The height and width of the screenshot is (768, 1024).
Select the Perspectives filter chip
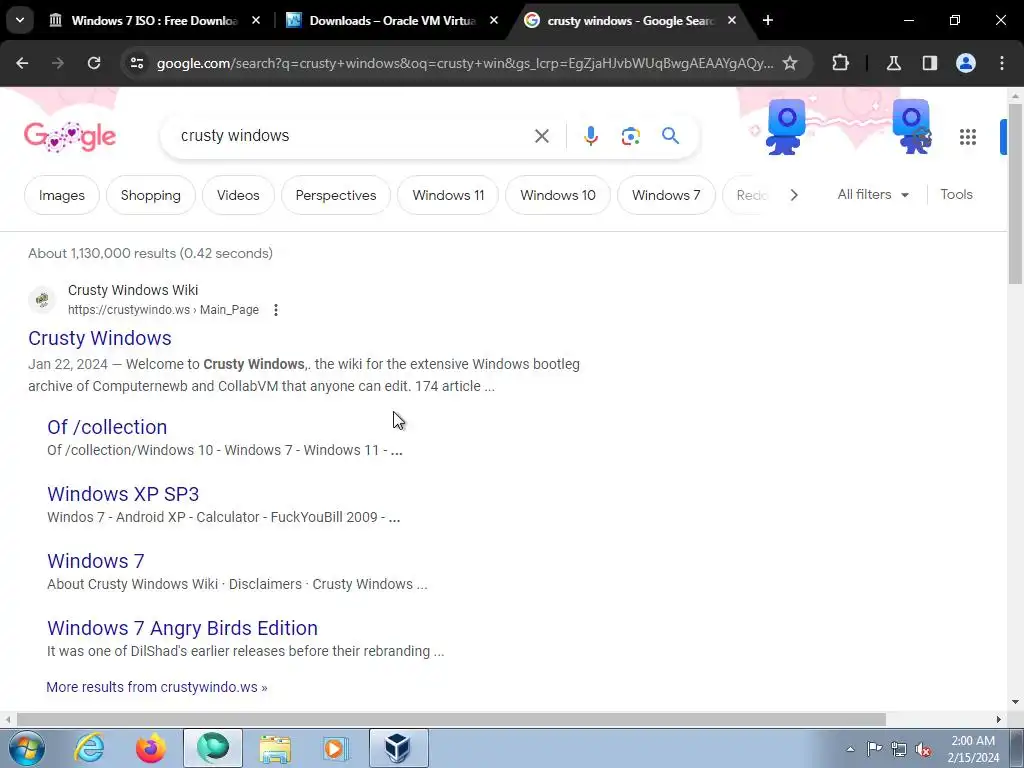(x=336, y=195)
